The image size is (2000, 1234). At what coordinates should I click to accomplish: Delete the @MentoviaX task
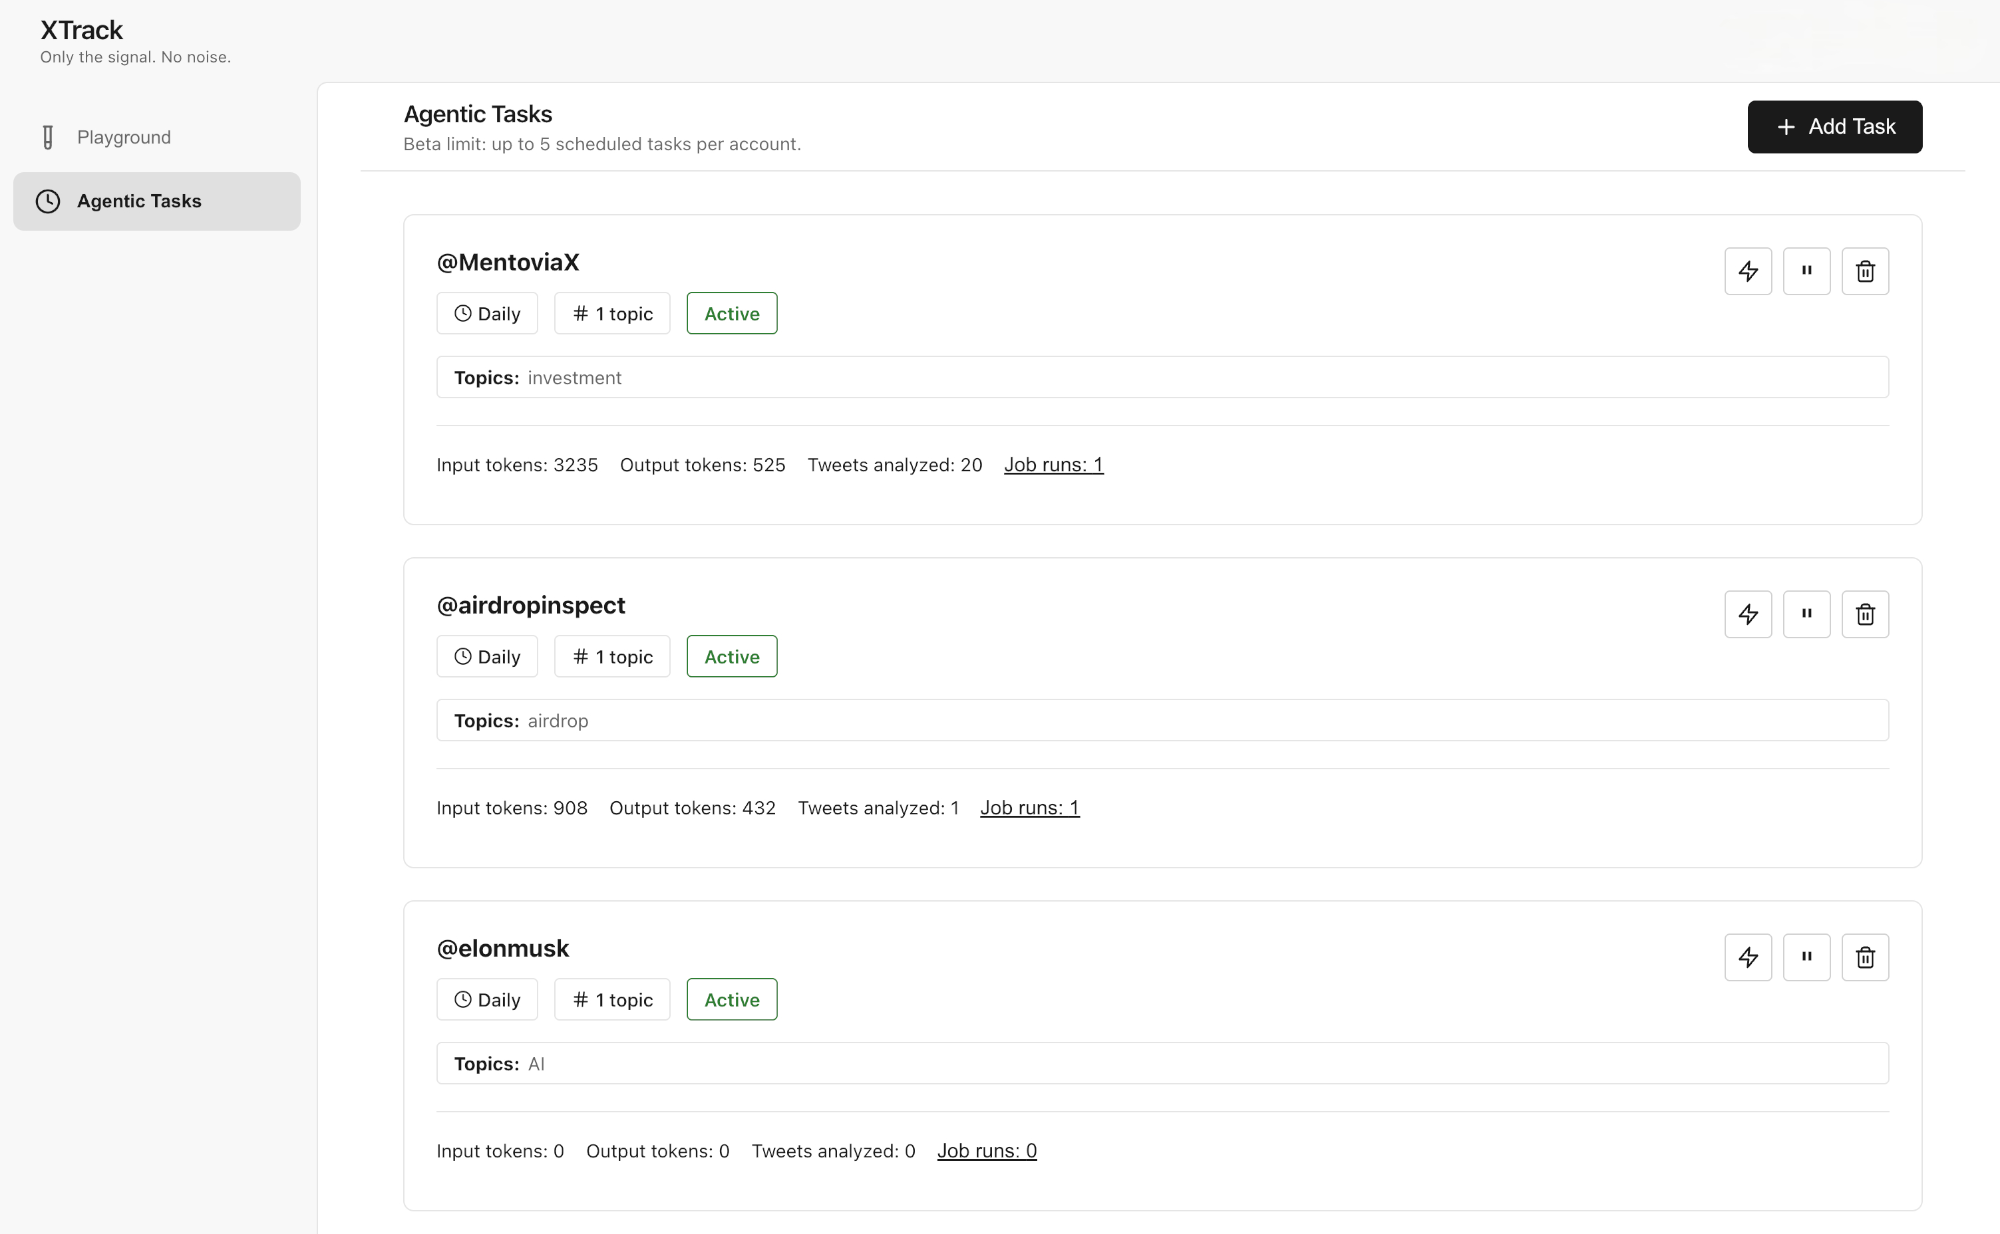(1865, 270)
